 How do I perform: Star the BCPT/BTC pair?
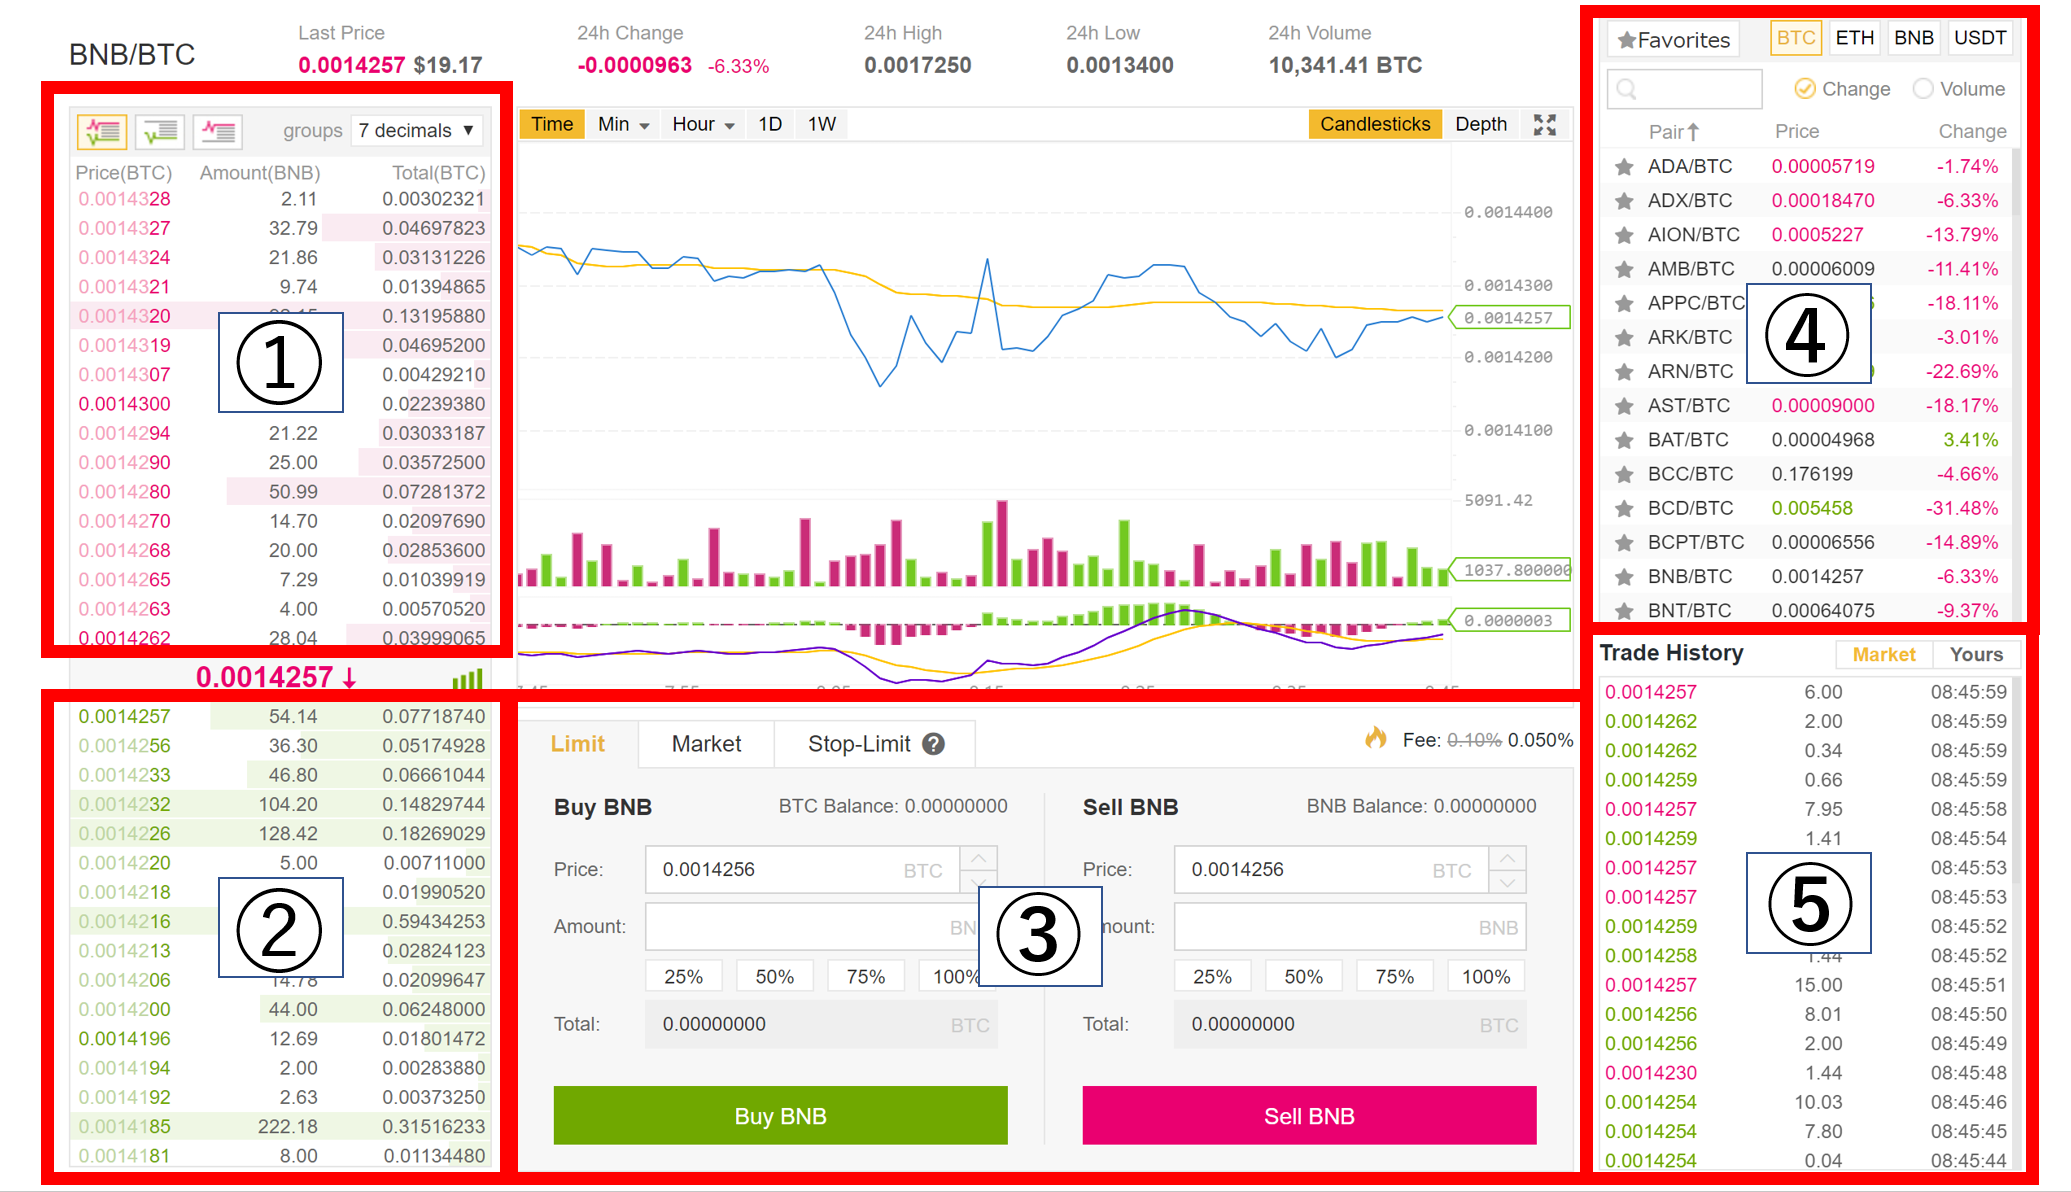click(1625, 543)
